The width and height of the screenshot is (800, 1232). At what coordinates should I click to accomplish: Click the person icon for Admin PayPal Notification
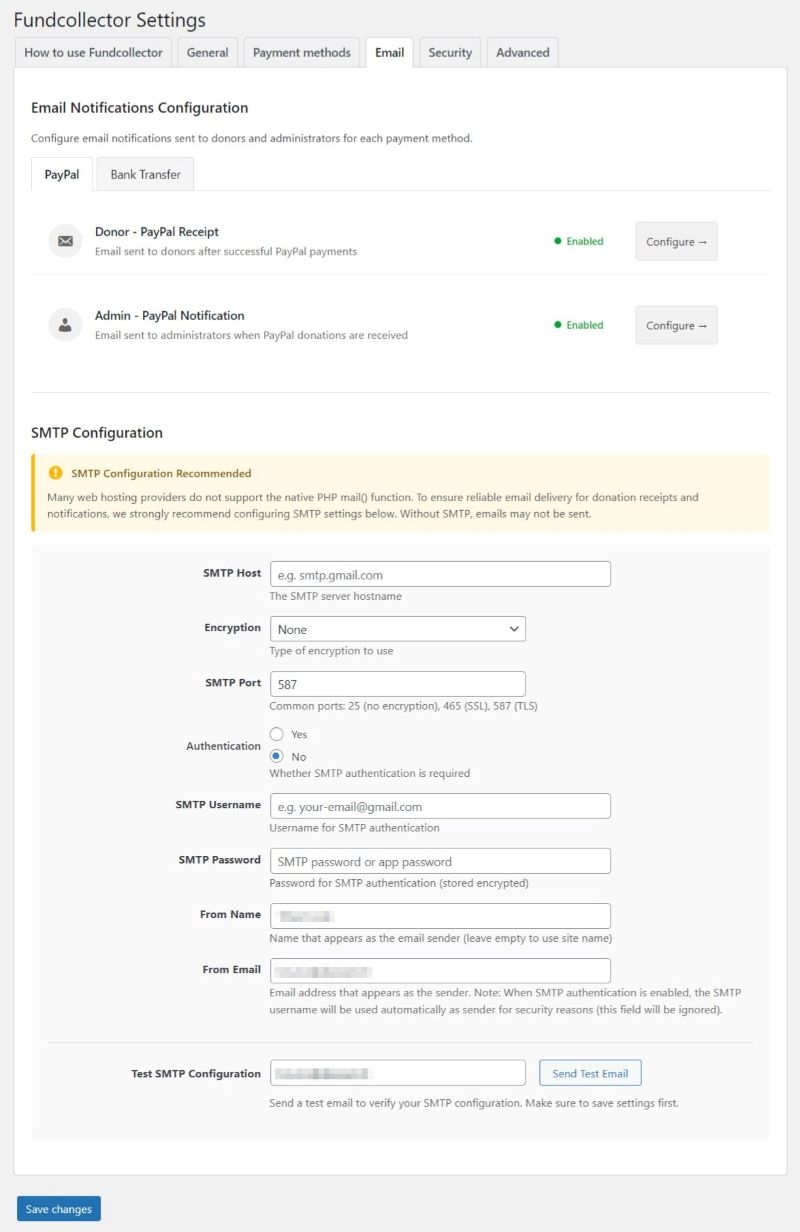click(x=65, y=325)
